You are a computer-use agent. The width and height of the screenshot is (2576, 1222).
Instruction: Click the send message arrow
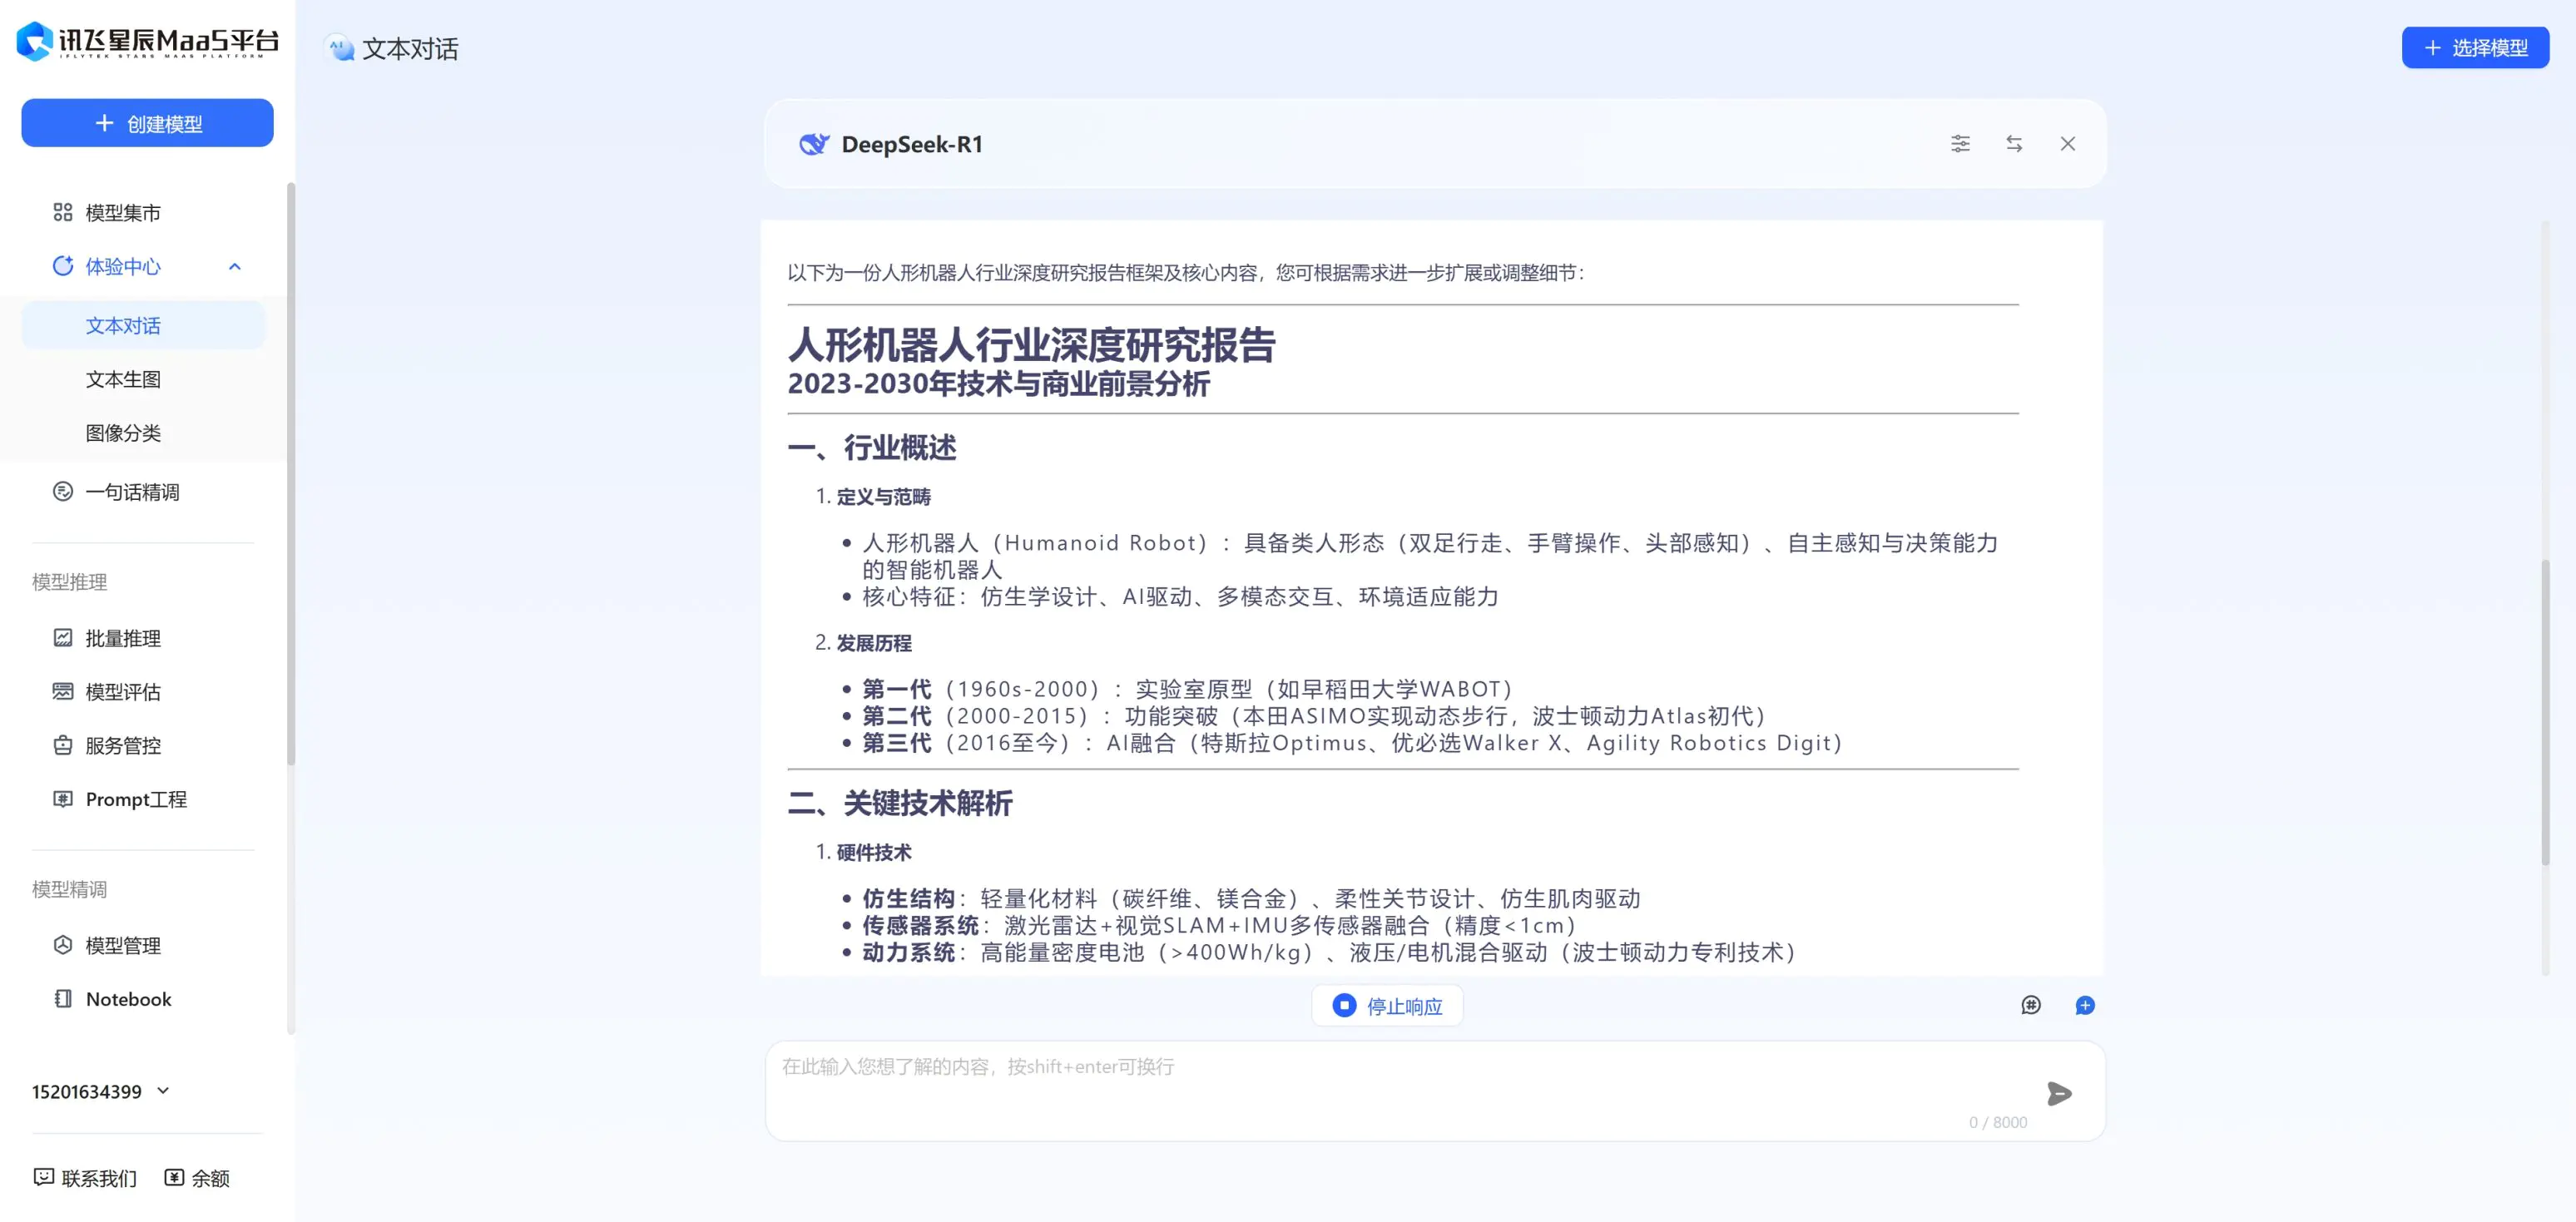[2060, 1093]
